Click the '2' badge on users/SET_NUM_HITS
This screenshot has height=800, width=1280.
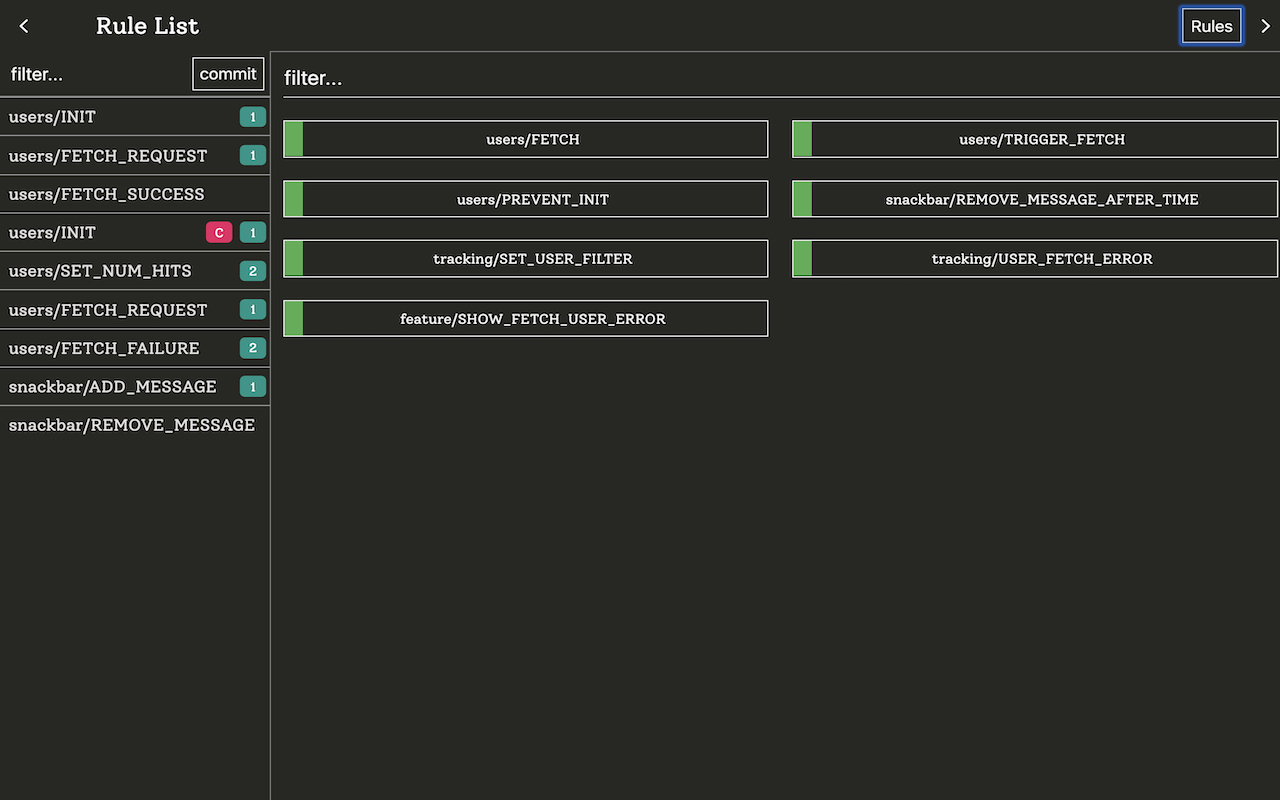point(252,271)
